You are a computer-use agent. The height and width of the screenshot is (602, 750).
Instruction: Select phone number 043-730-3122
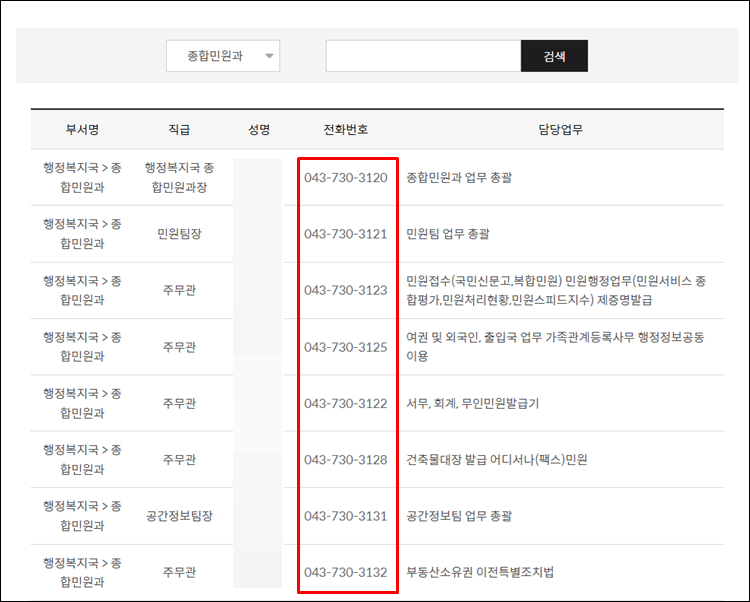pyautogui.click(x=346, y=404)
